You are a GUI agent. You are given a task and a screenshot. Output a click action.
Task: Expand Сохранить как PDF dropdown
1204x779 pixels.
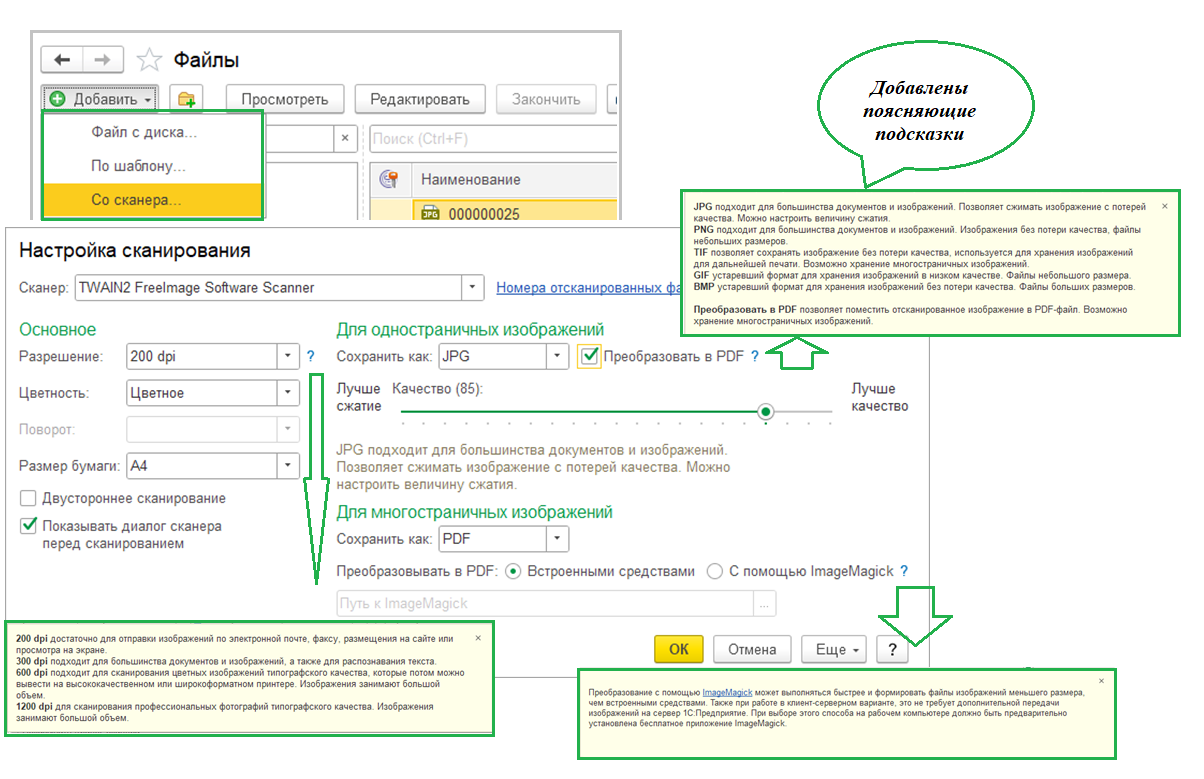[x=558, y=539]
